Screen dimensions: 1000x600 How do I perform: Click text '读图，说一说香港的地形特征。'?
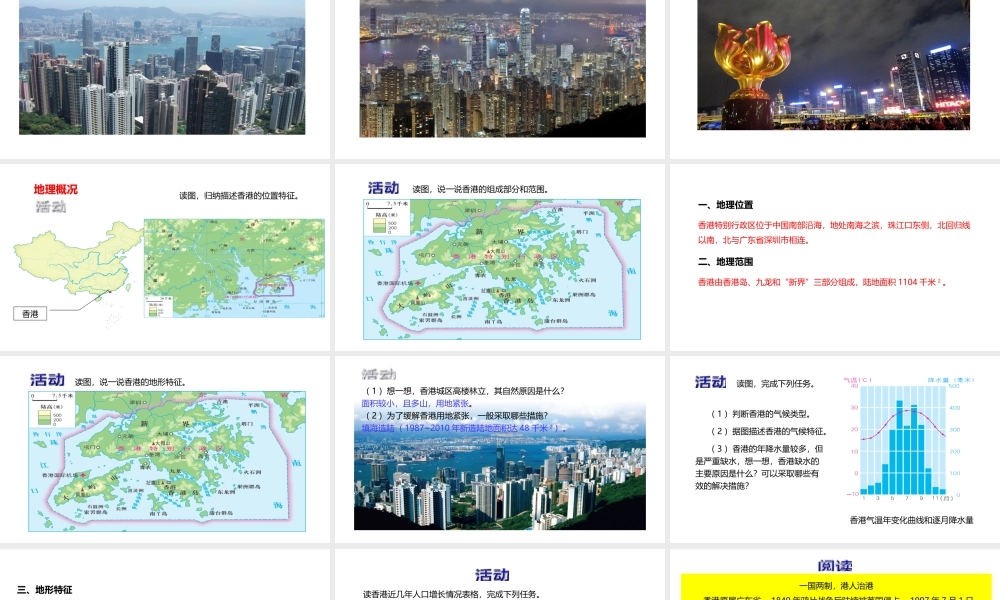[x=131, y=382]
